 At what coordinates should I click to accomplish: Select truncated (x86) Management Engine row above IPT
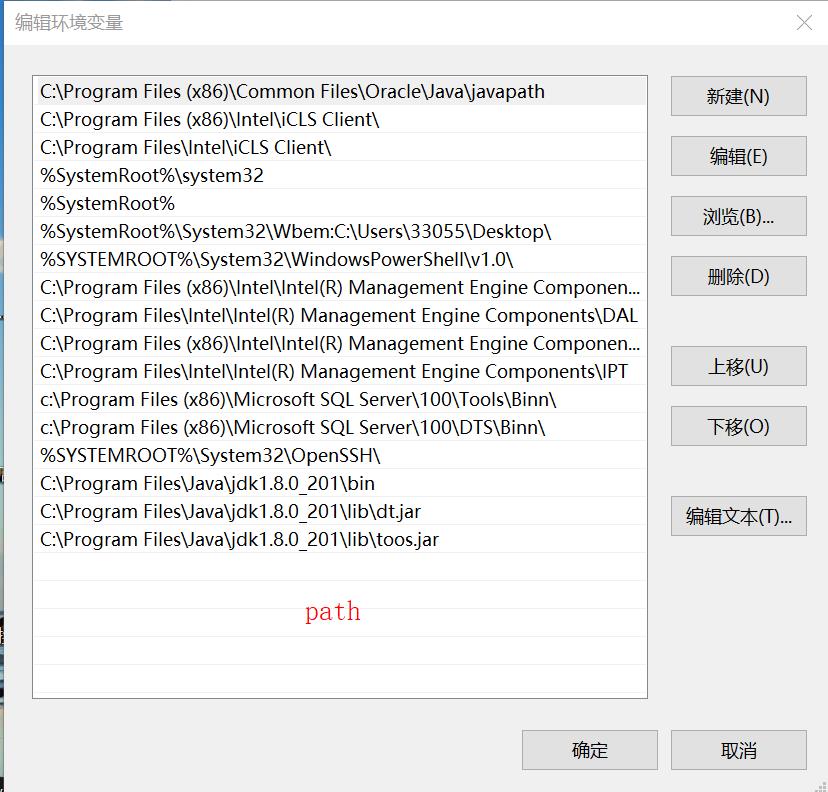click(340, 343)
